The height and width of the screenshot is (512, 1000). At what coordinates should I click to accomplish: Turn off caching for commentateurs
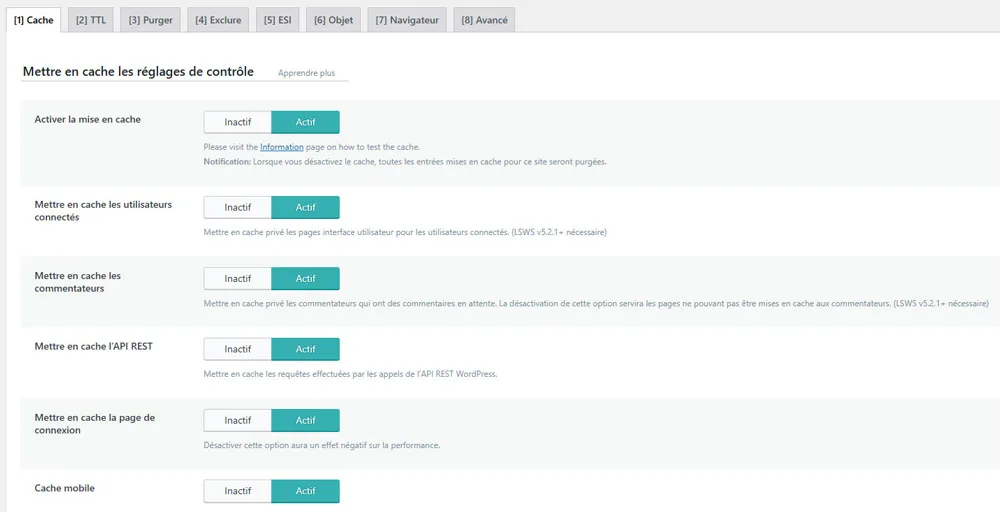(x=238, y=278)
